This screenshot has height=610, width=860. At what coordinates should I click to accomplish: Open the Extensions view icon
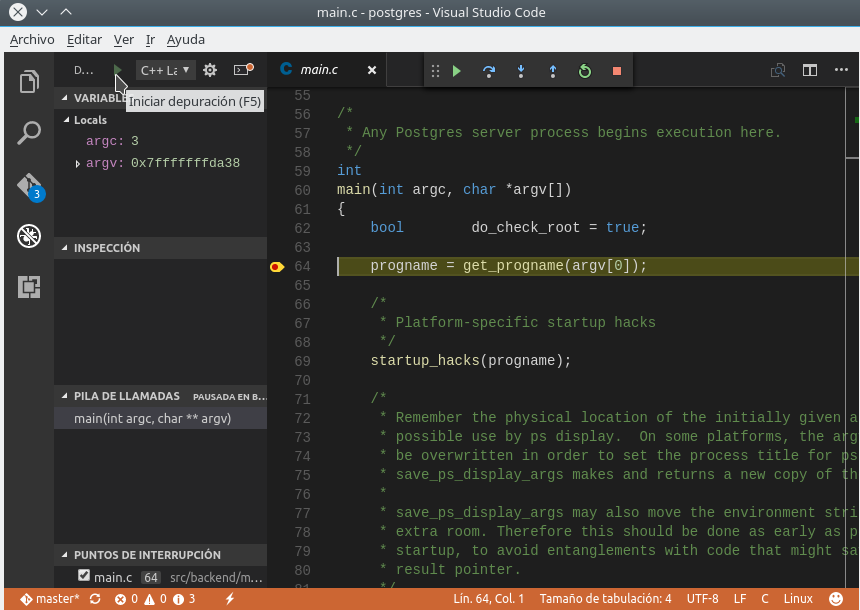point(29,287)
